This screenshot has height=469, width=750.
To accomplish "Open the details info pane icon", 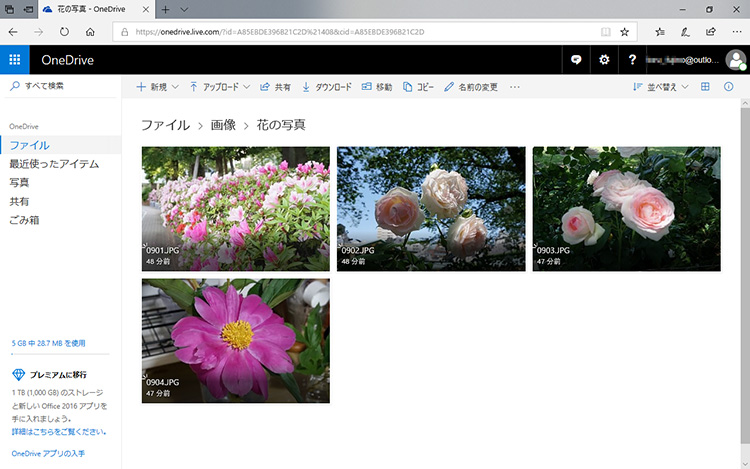I will pos(728,87).
